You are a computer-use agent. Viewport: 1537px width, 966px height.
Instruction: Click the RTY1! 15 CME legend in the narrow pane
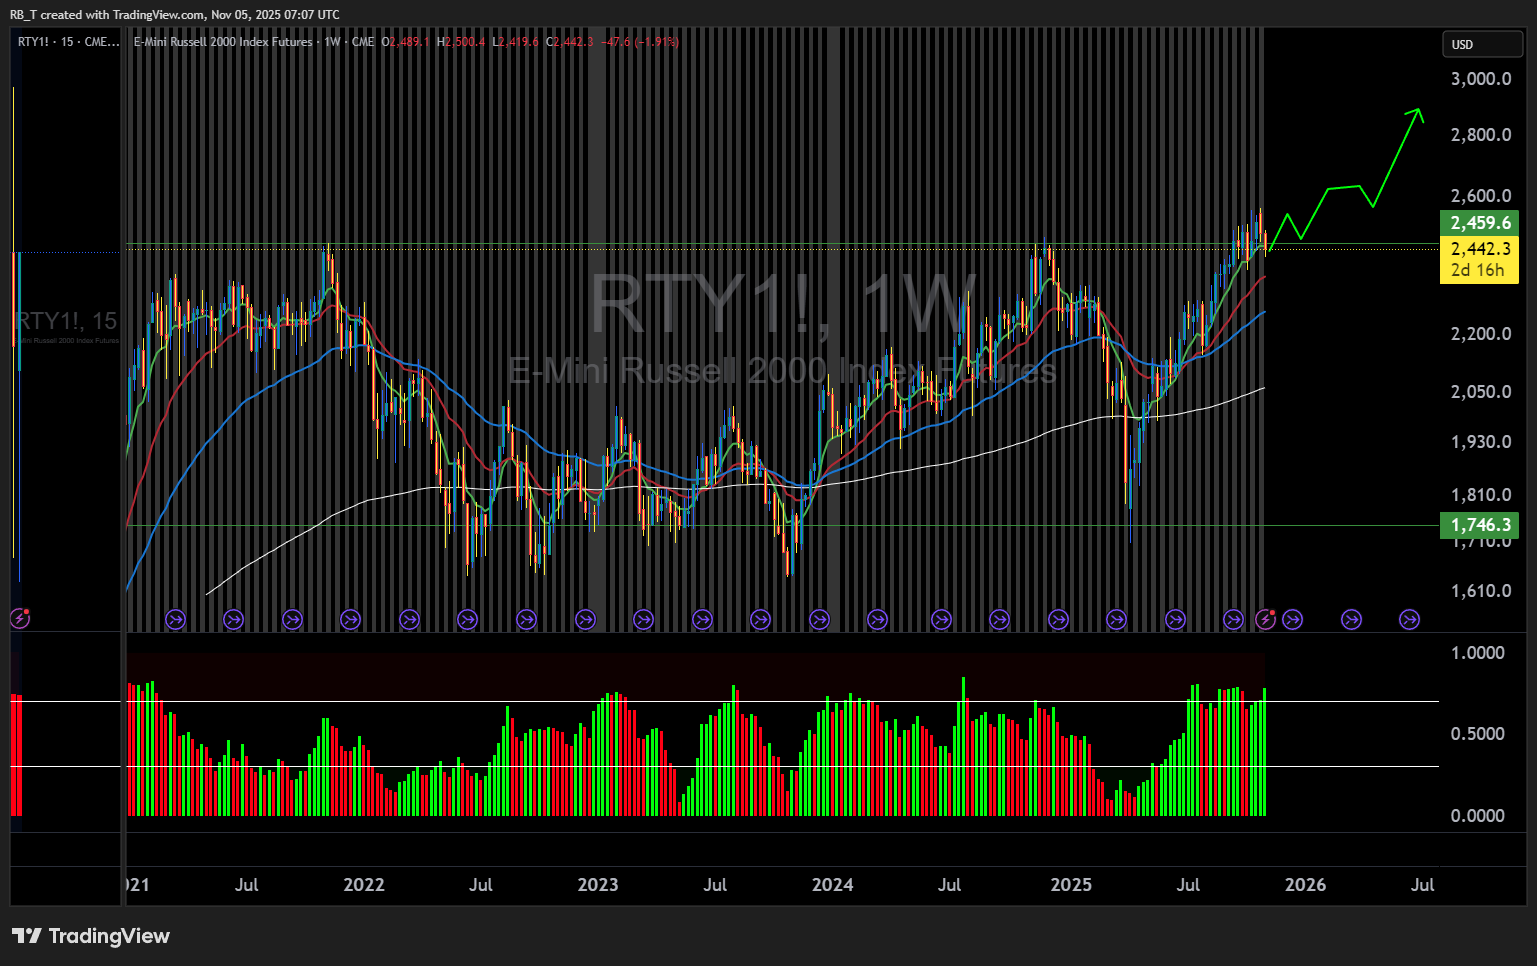pos(69,42)
